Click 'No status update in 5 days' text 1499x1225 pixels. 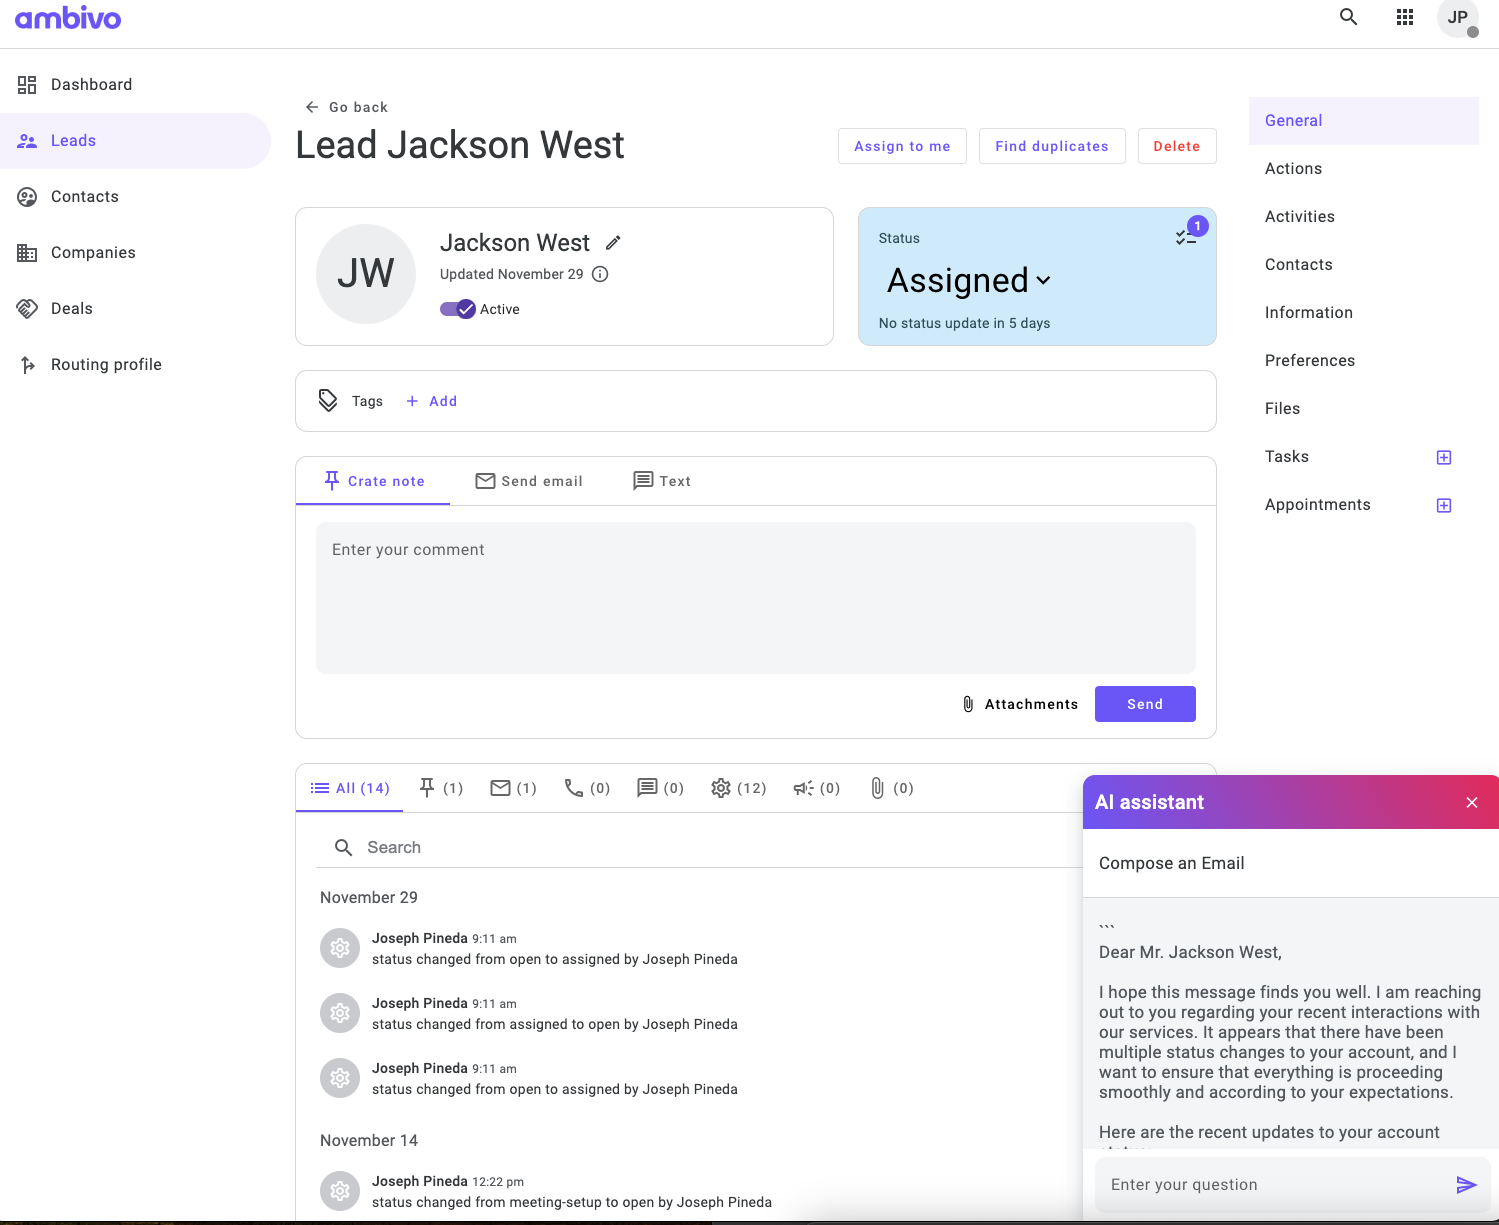[x=964, y=323]
